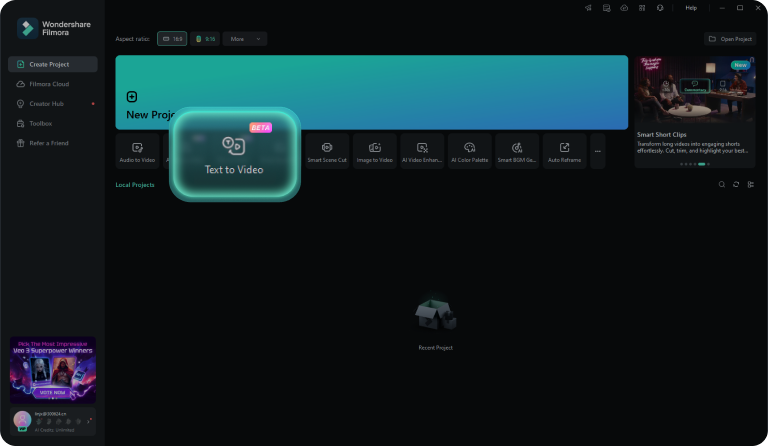
Task: Click the paper plane icon in title bar
Action: [x=588, y=8]
